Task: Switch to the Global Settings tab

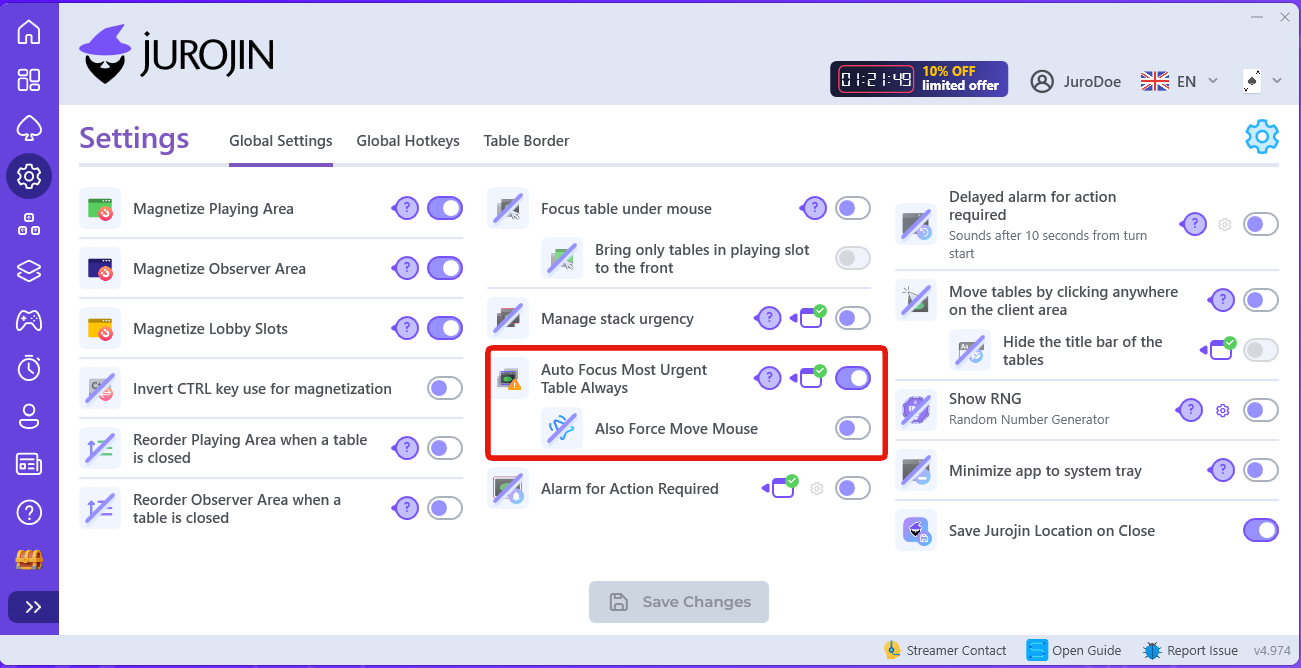Action: (x=281, y=141)
